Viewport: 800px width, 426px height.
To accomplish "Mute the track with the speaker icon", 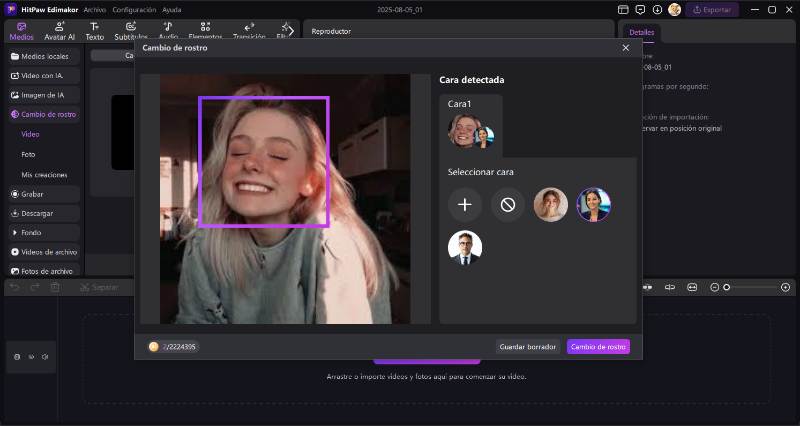I will (x=45, y=357).
